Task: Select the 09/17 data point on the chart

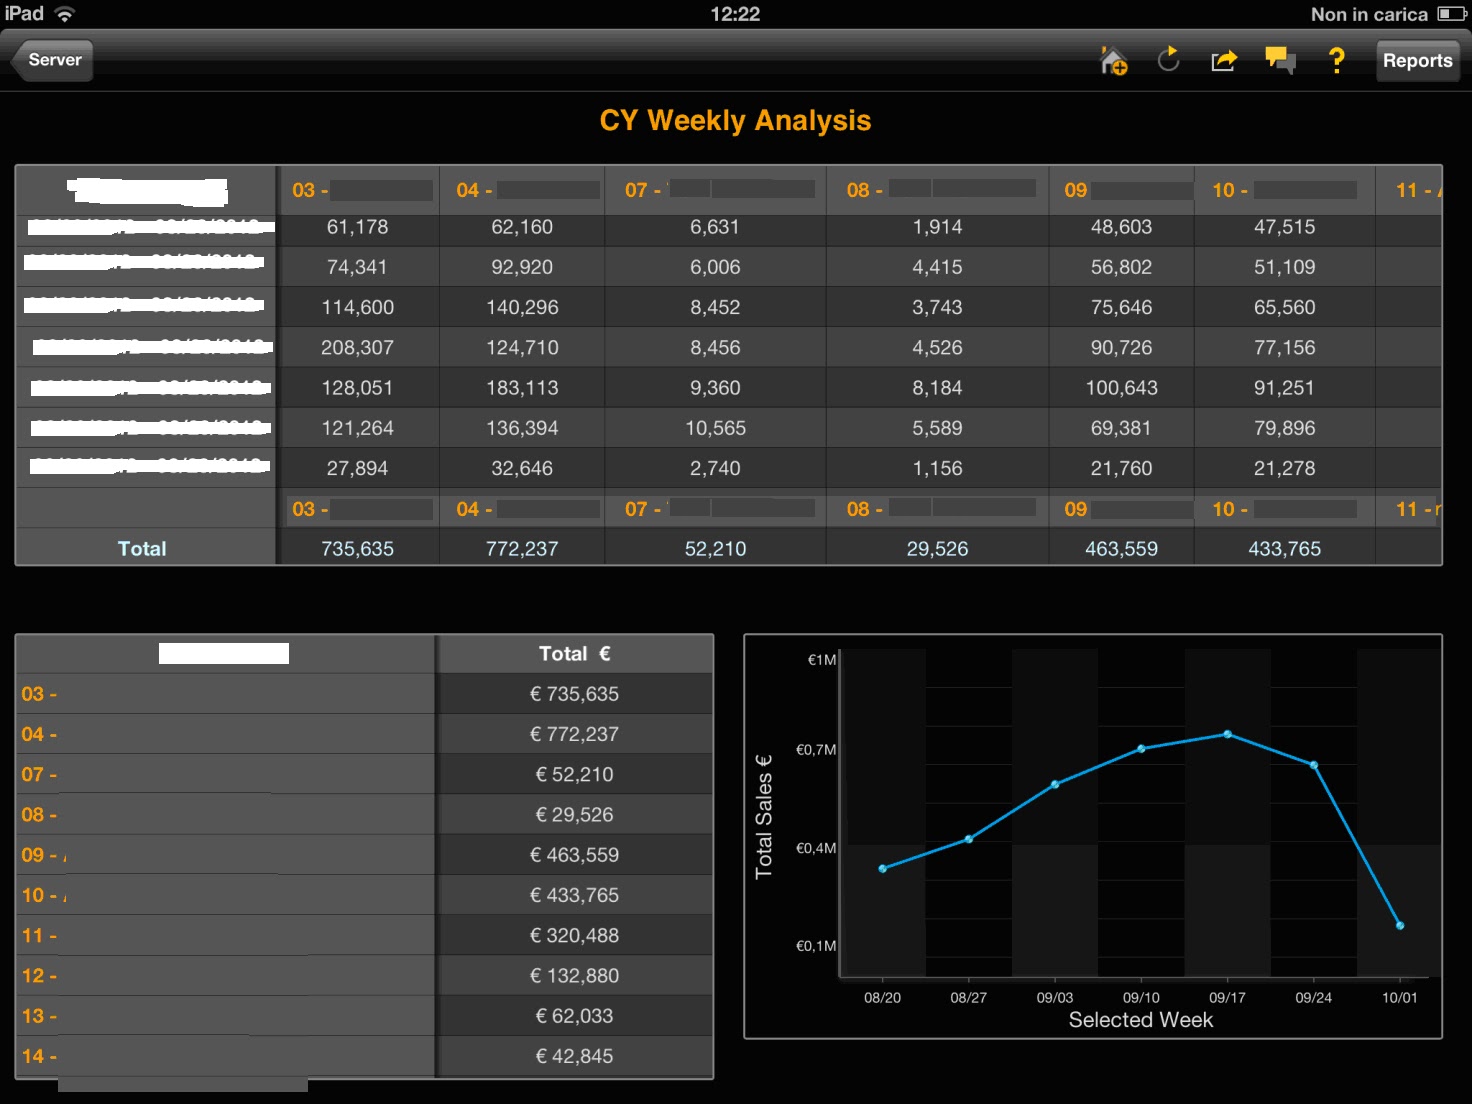Action: pyautogui.click(x=1228, y=735)
